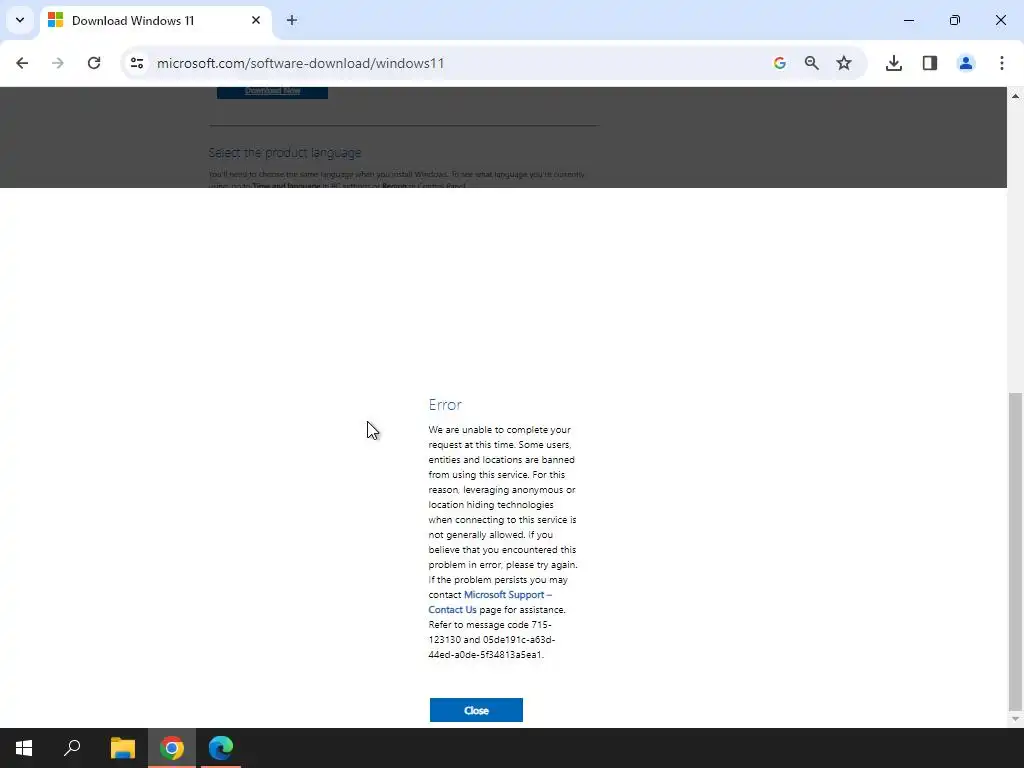Bookmark this page with the star icon

(844, 63)
